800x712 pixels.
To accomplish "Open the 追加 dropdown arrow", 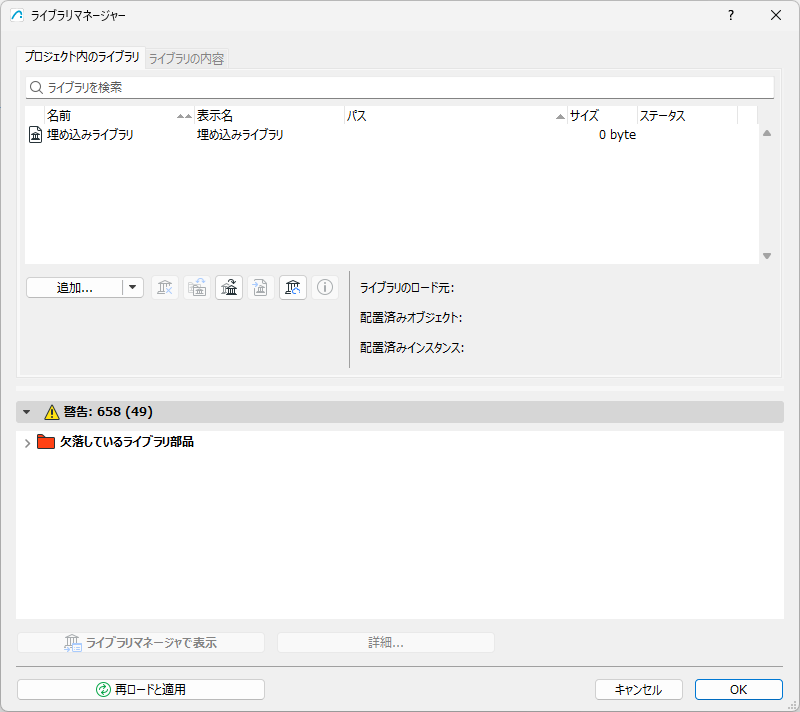I will [133, 287].
